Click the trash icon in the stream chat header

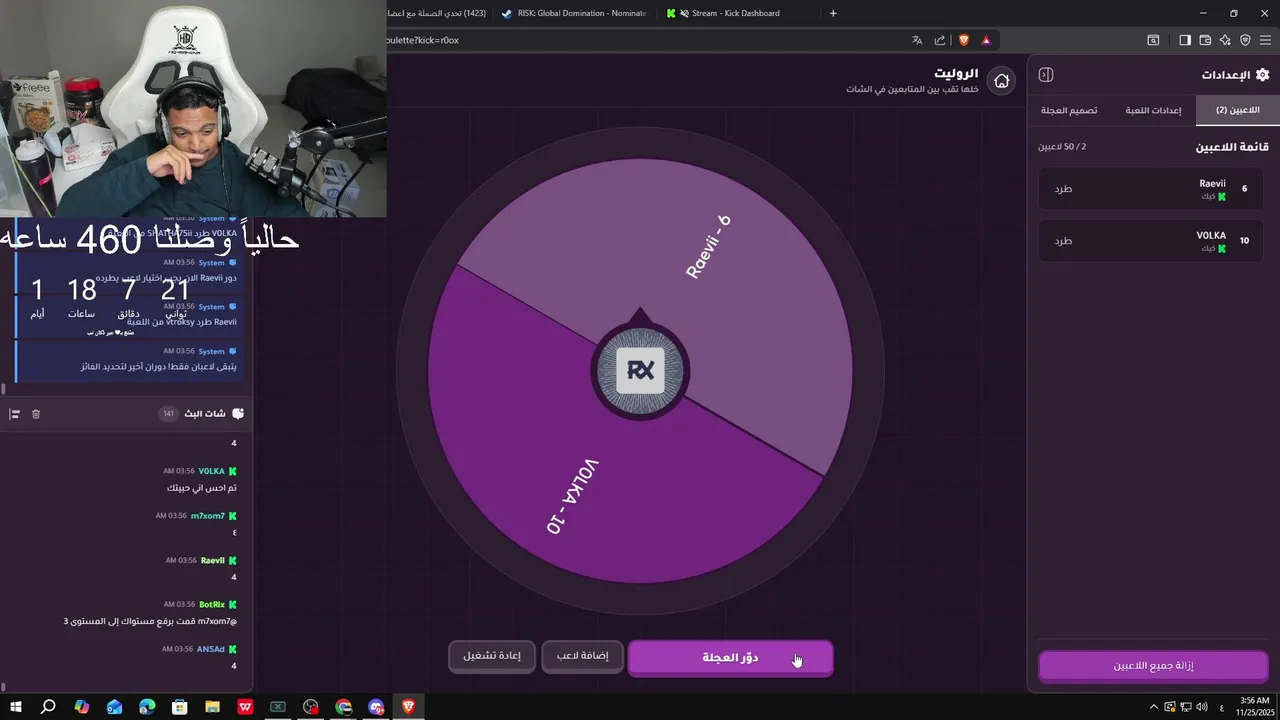pos(36,414)
